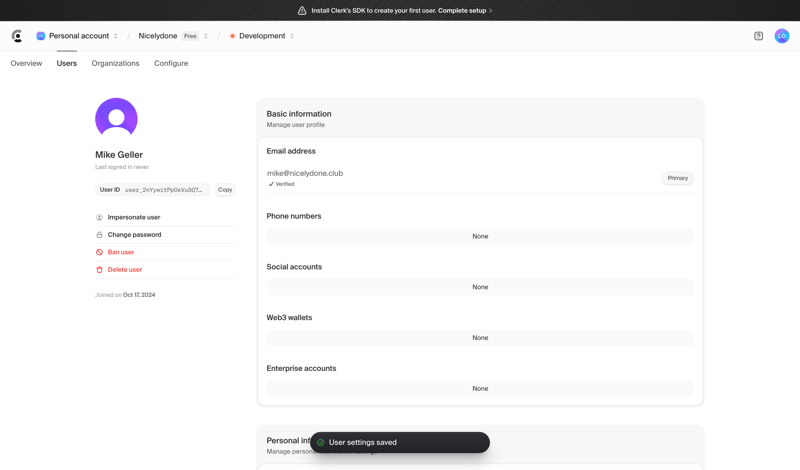Open the help icon in header
Screen dimensions: 800x470
[758, 36]
